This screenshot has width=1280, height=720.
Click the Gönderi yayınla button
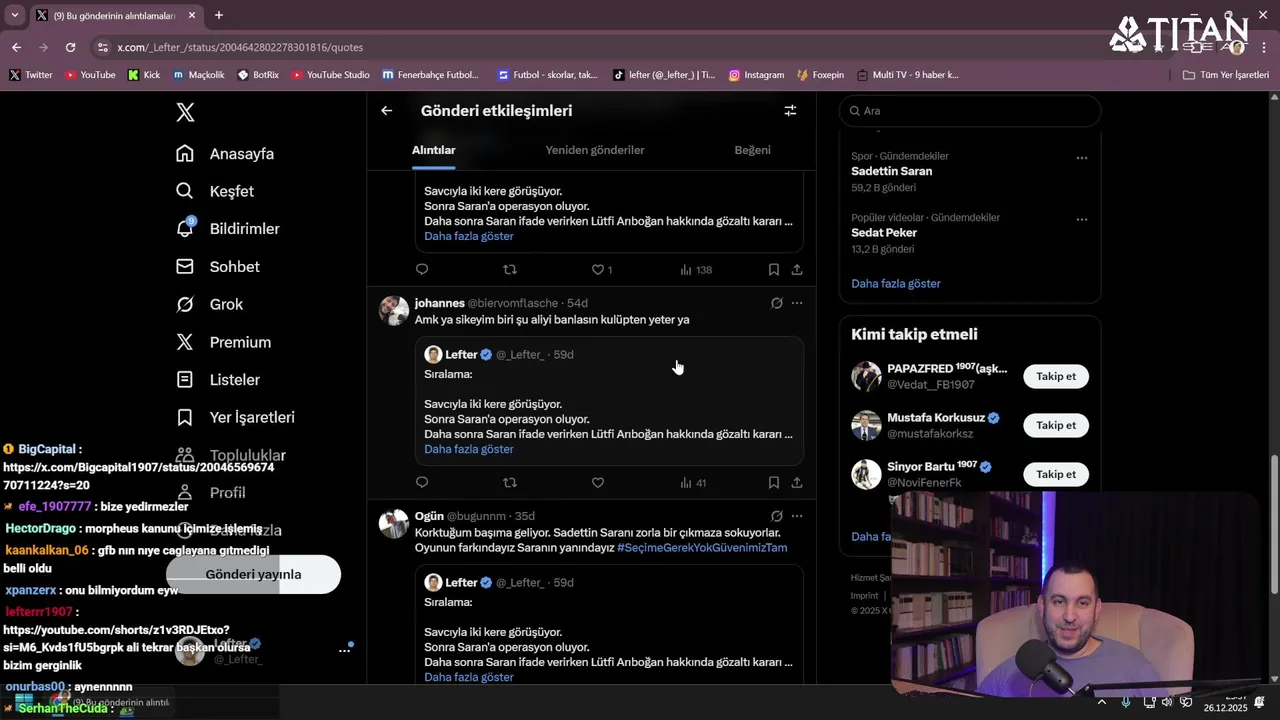253,574
